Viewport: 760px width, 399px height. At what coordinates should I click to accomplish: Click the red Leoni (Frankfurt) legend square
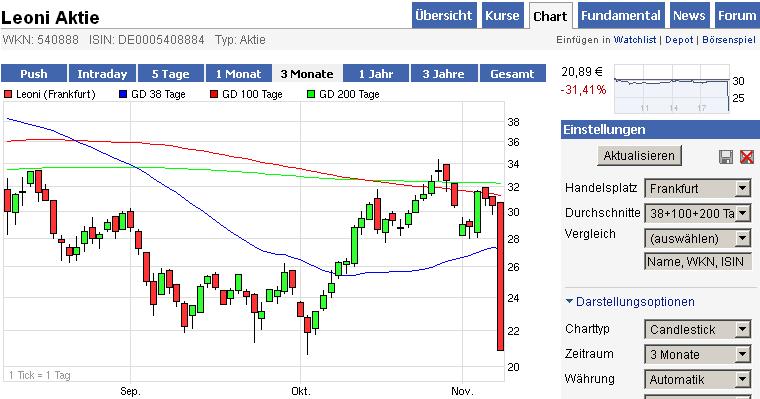(8, 94)
